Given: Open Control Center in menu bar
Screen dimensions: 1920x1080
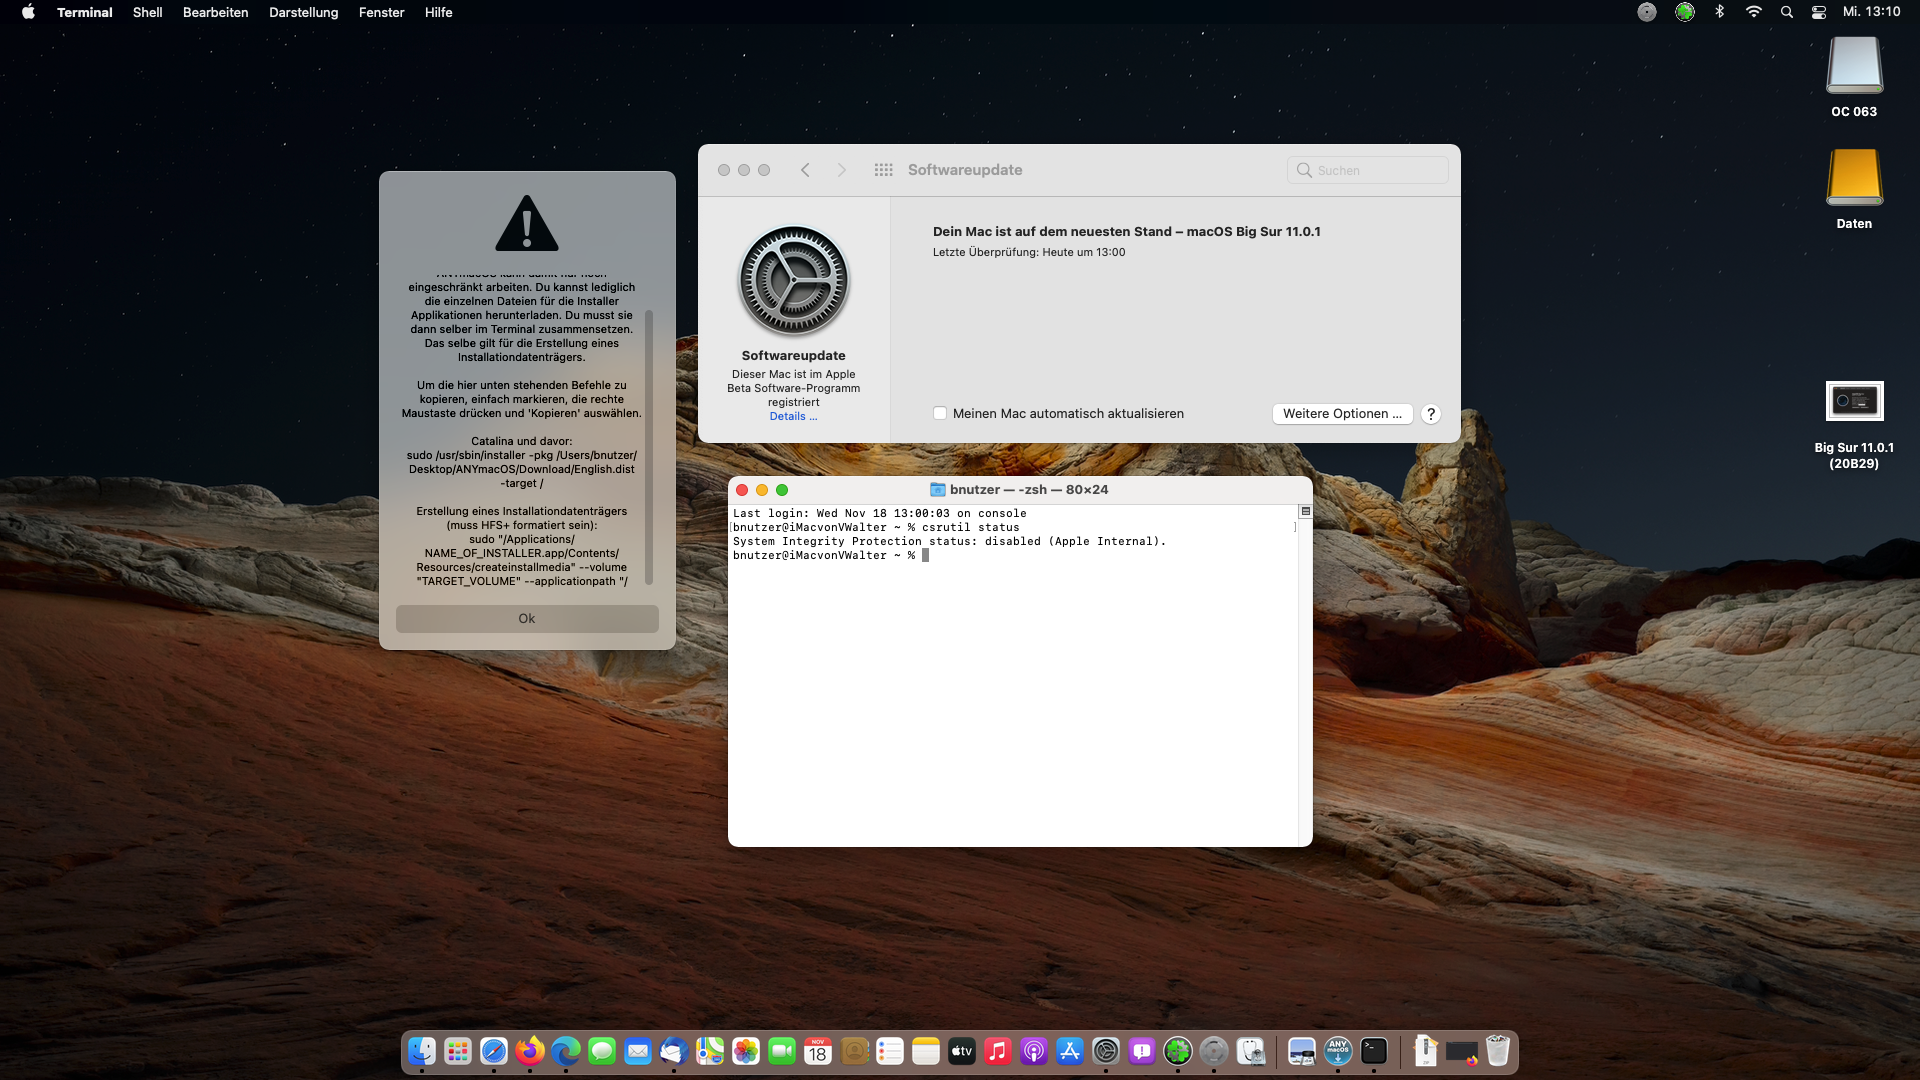Looking at the screenshot, I should tap(1819, 12).
